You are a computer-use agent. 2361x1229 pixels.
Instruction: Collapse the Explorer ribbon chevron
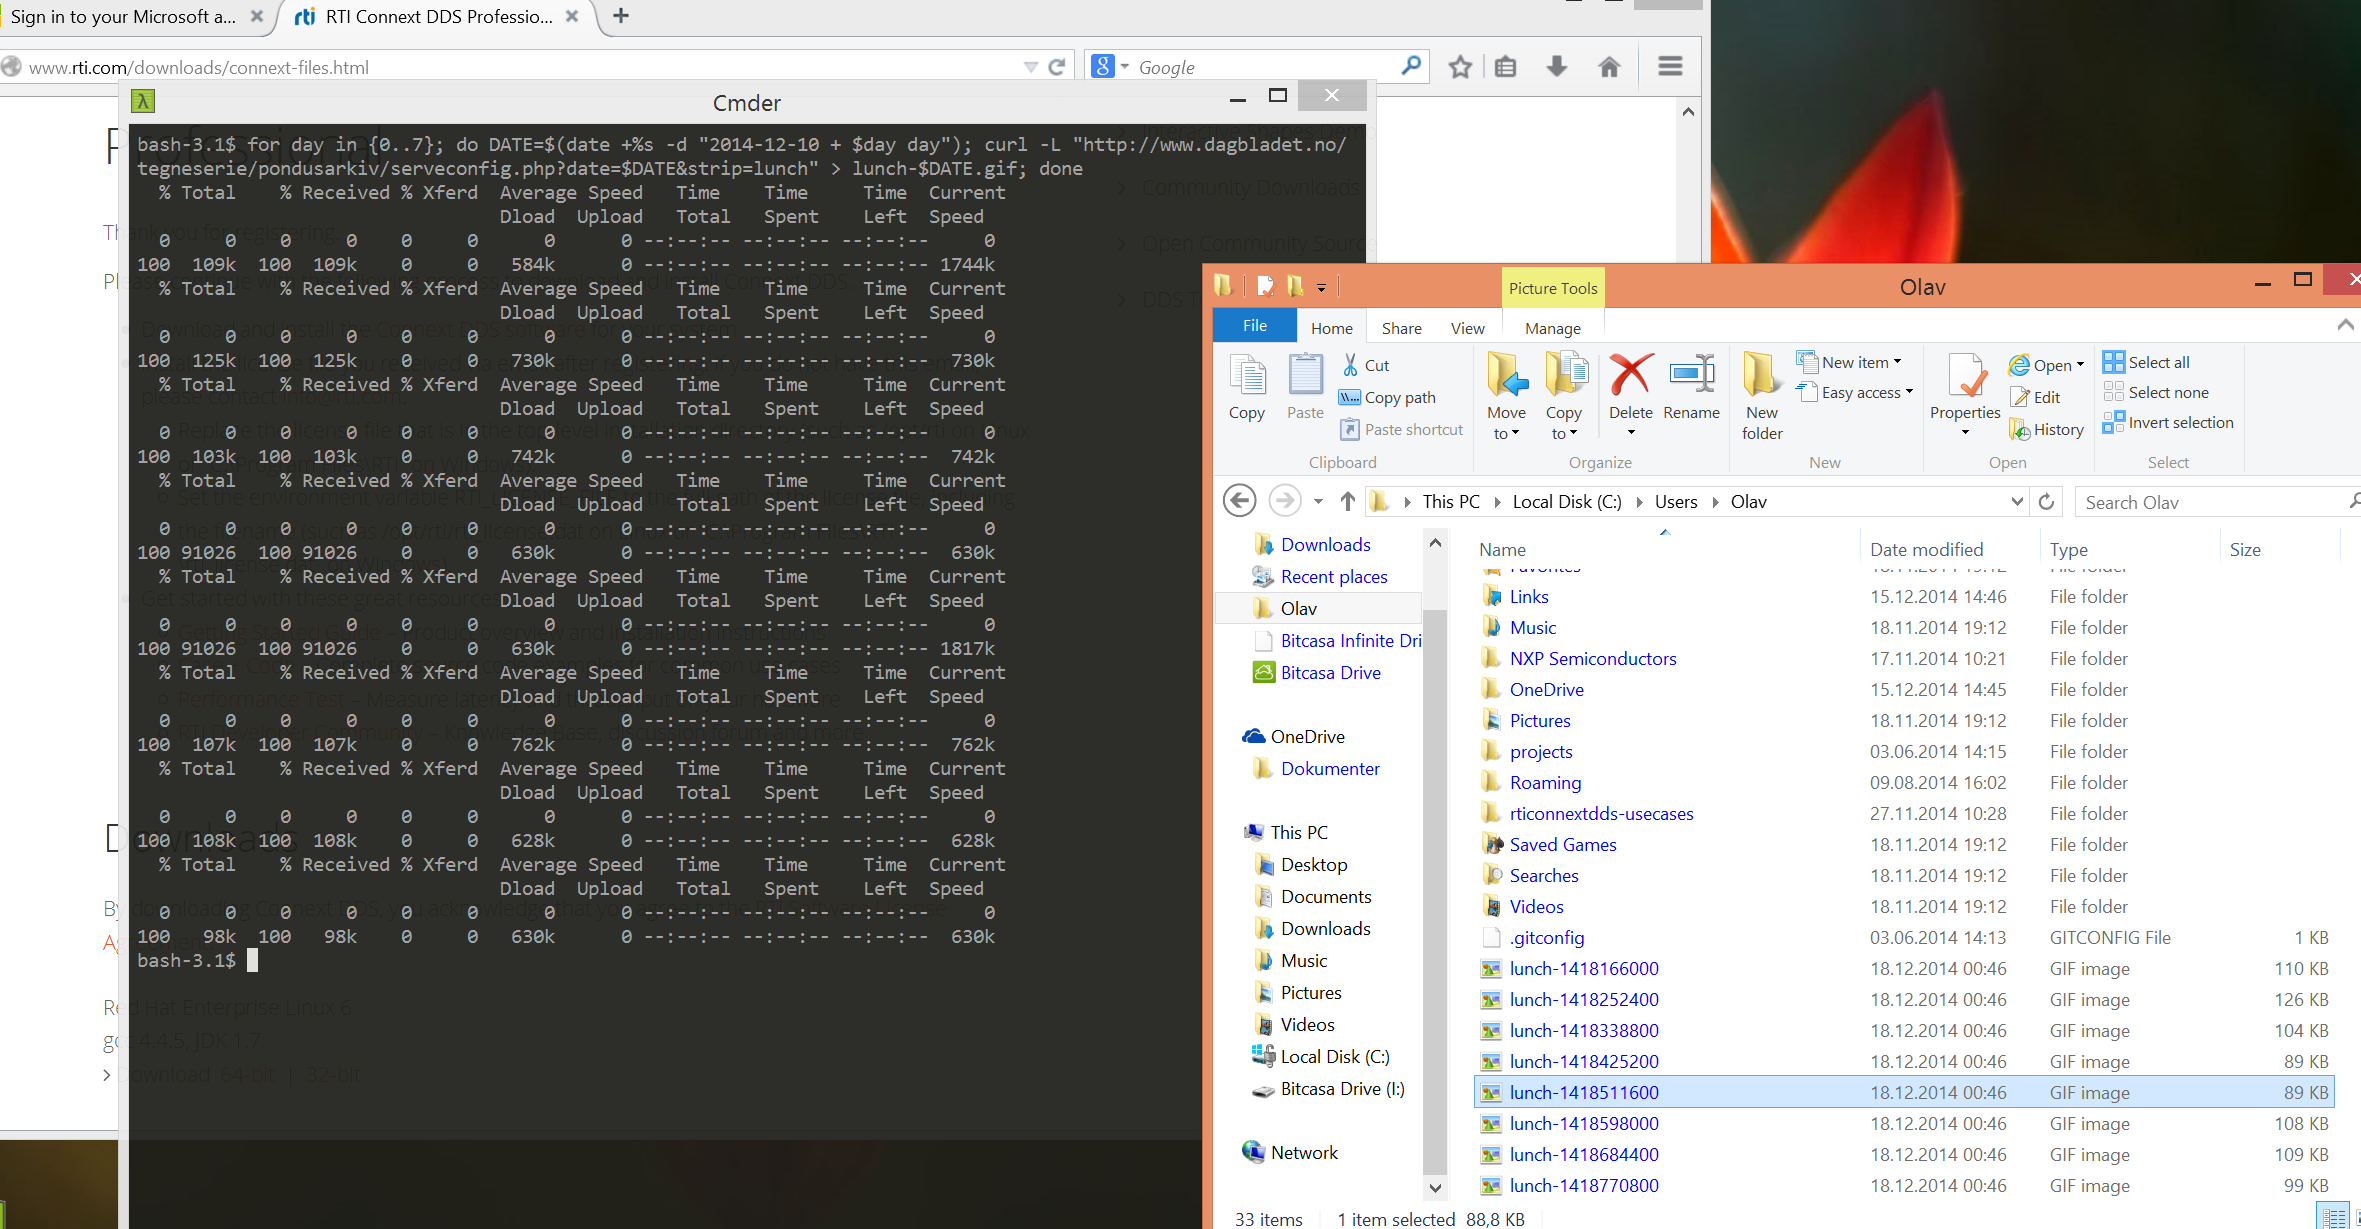coord(2345,324)
